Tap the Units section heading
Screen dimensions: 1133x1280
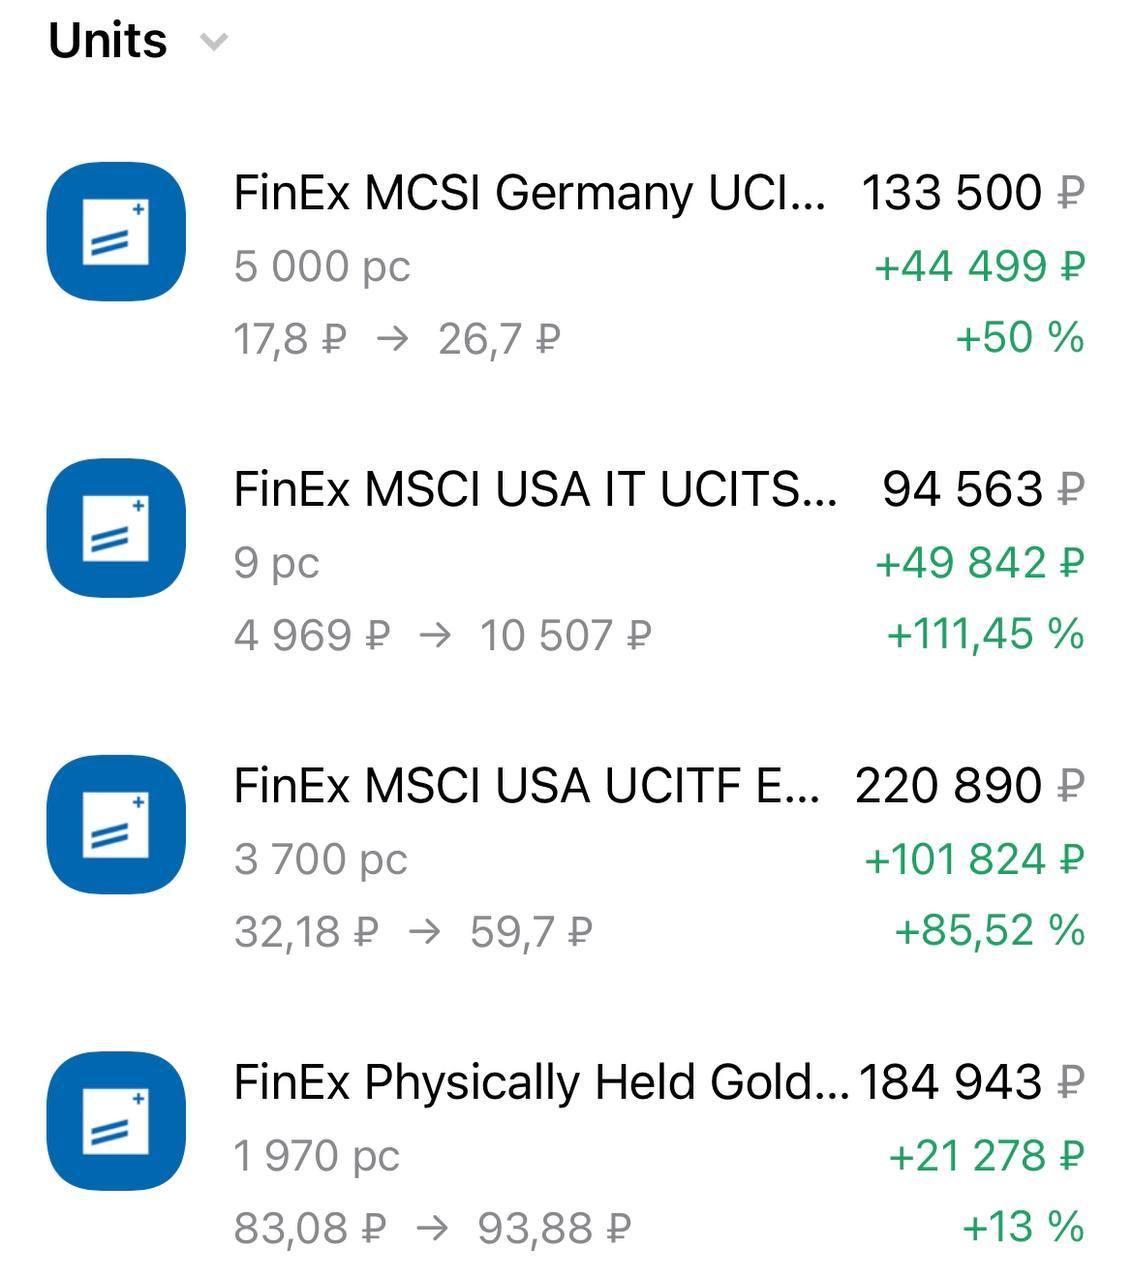(x=108, y=41)
